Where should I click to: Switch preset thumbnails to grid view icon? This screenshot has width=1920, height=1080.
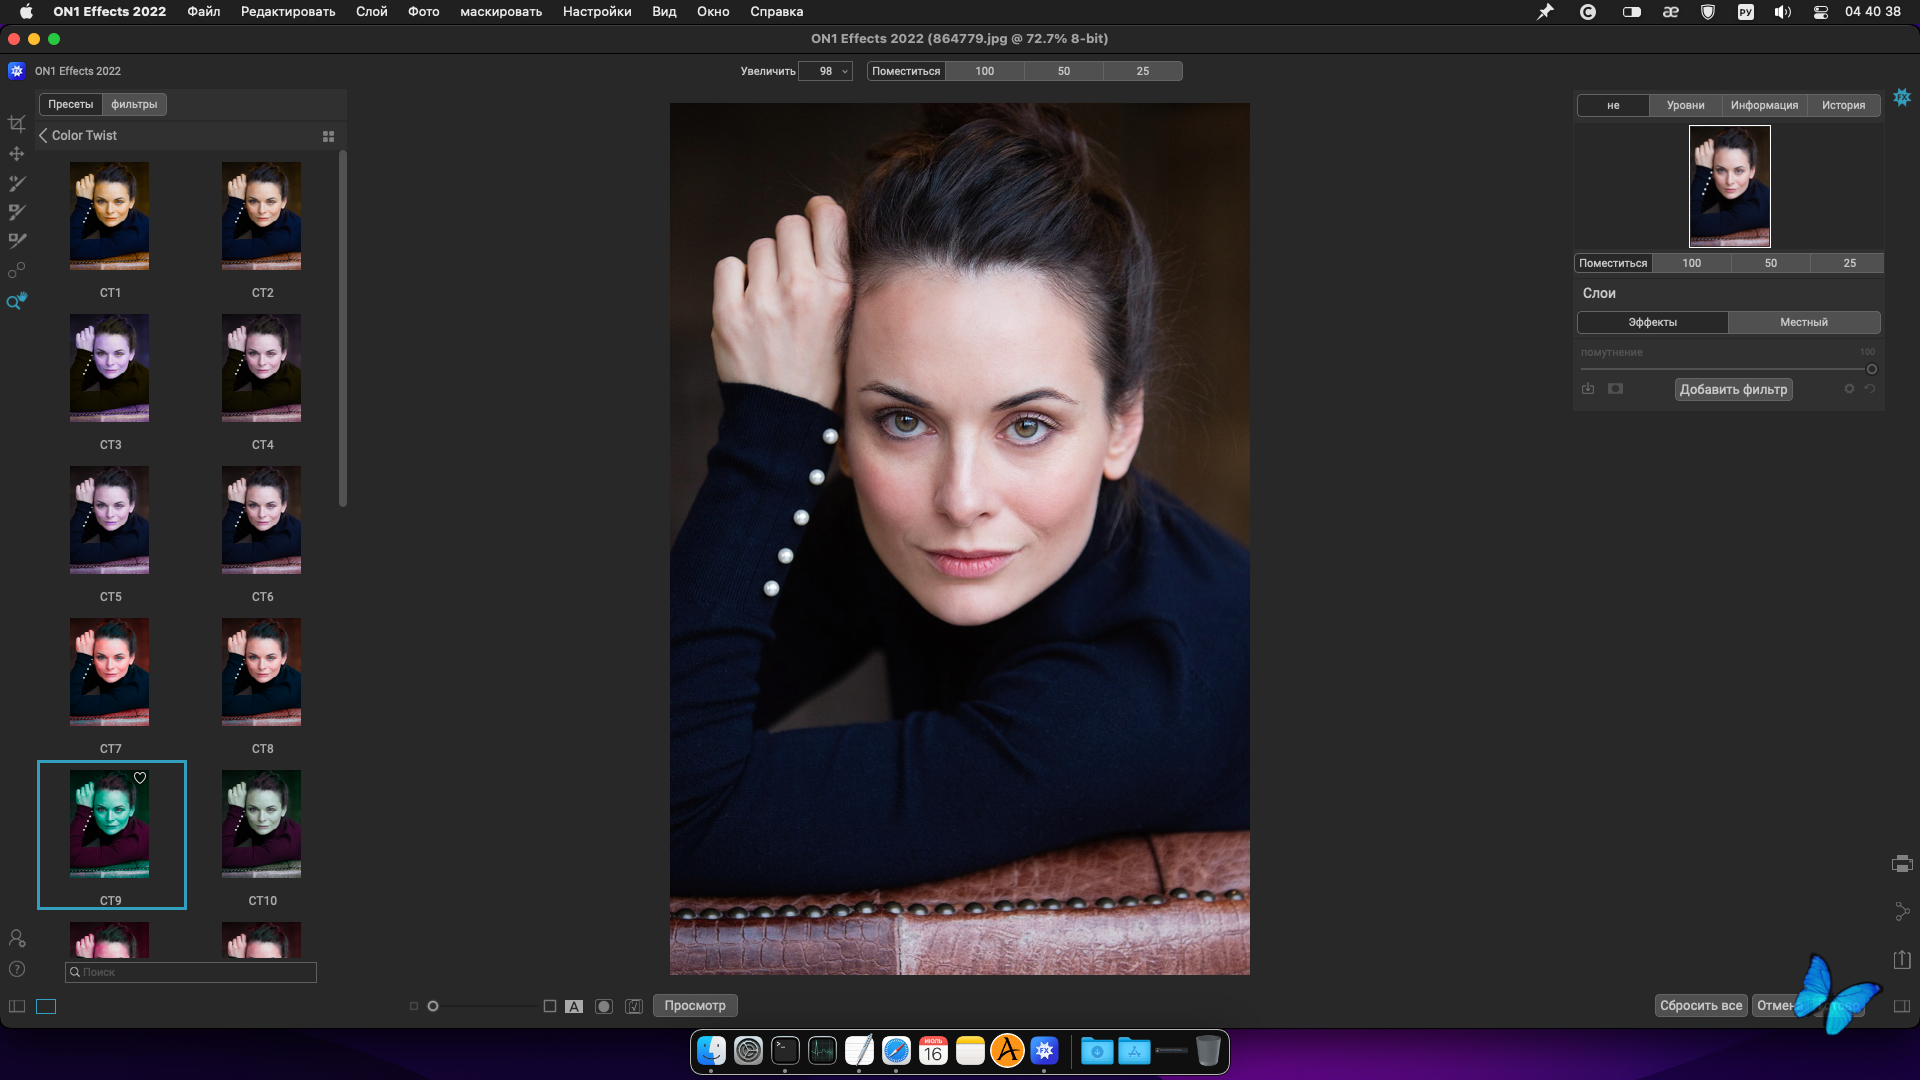pos(328,136)
